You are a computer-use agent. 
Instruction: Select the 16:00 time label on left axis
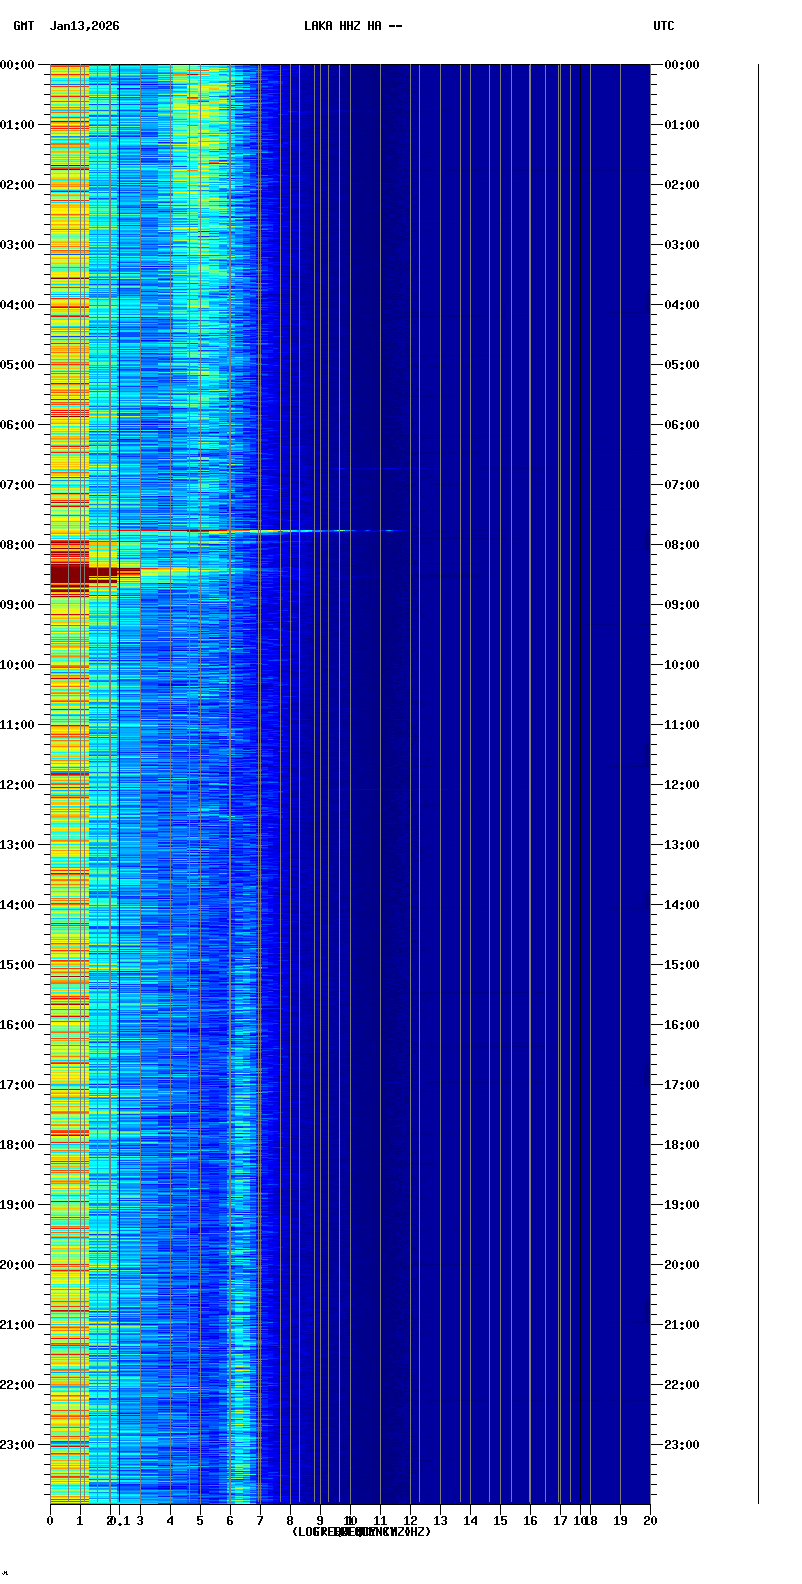tap(18, 1025)
